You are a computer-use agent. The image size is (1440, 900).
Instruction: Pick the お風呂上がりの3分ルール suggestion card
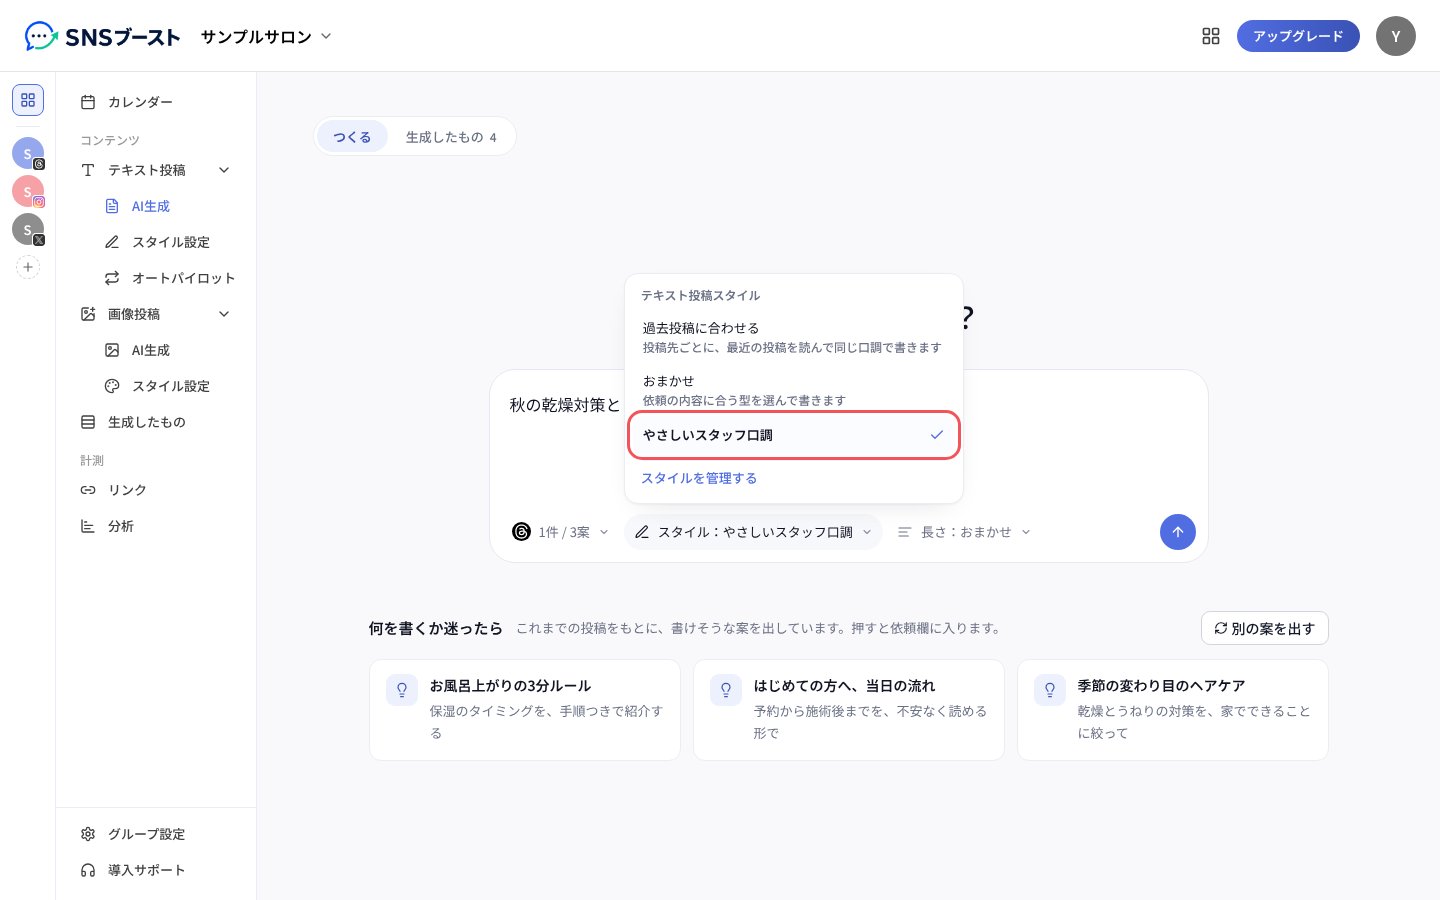click(x=525, y=710)
